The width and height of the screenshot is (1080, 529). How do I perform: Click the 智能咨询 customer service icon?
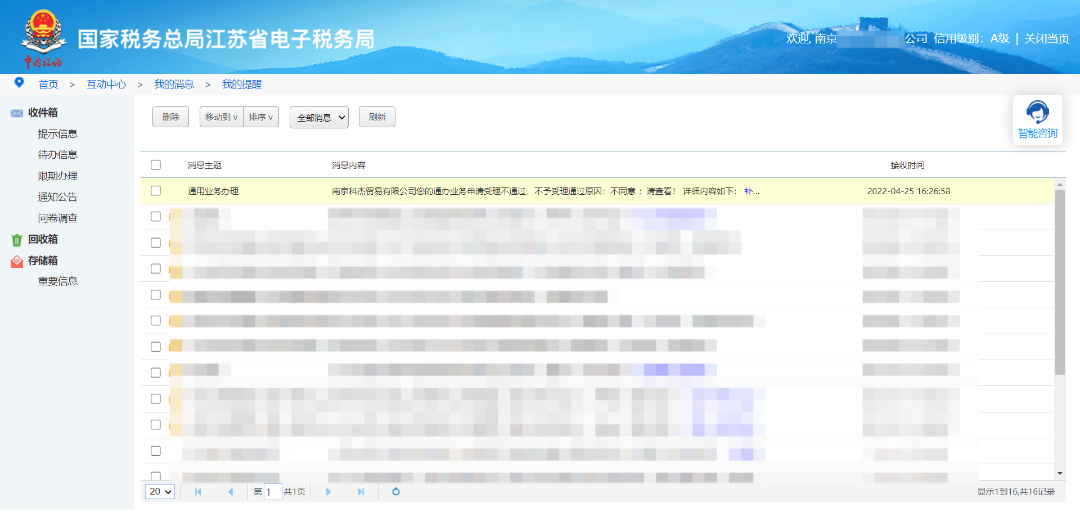coord(1037,113)
